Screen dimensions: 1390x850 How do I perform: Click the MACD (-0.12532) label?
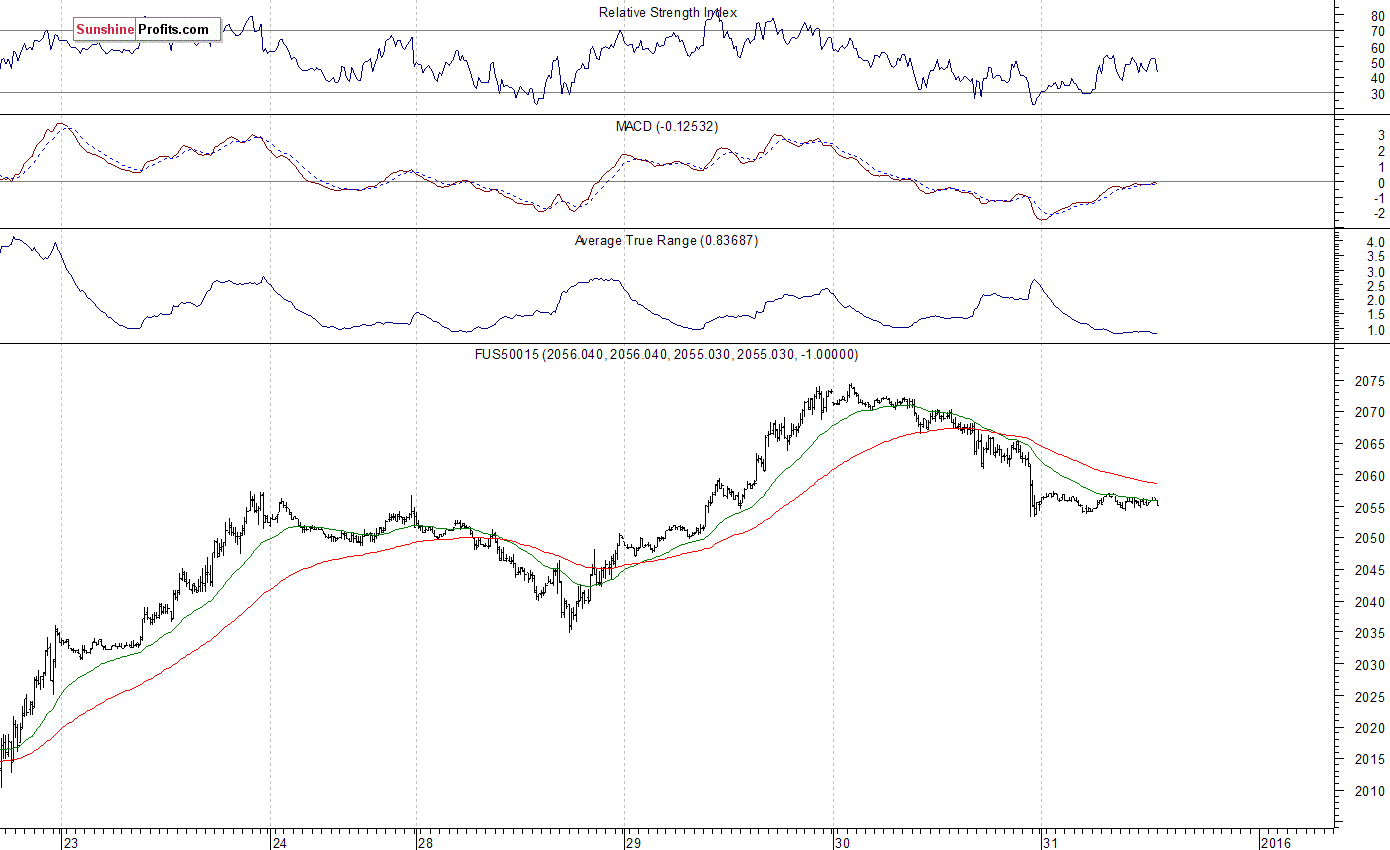pos(667,127)
